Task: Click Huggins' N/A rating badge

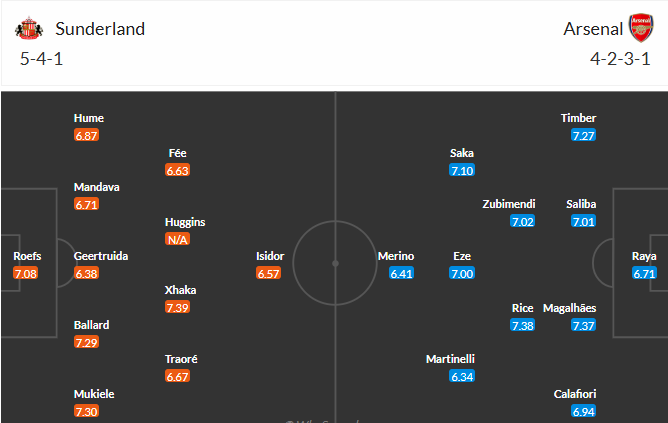Action: [x=178, y=239]
